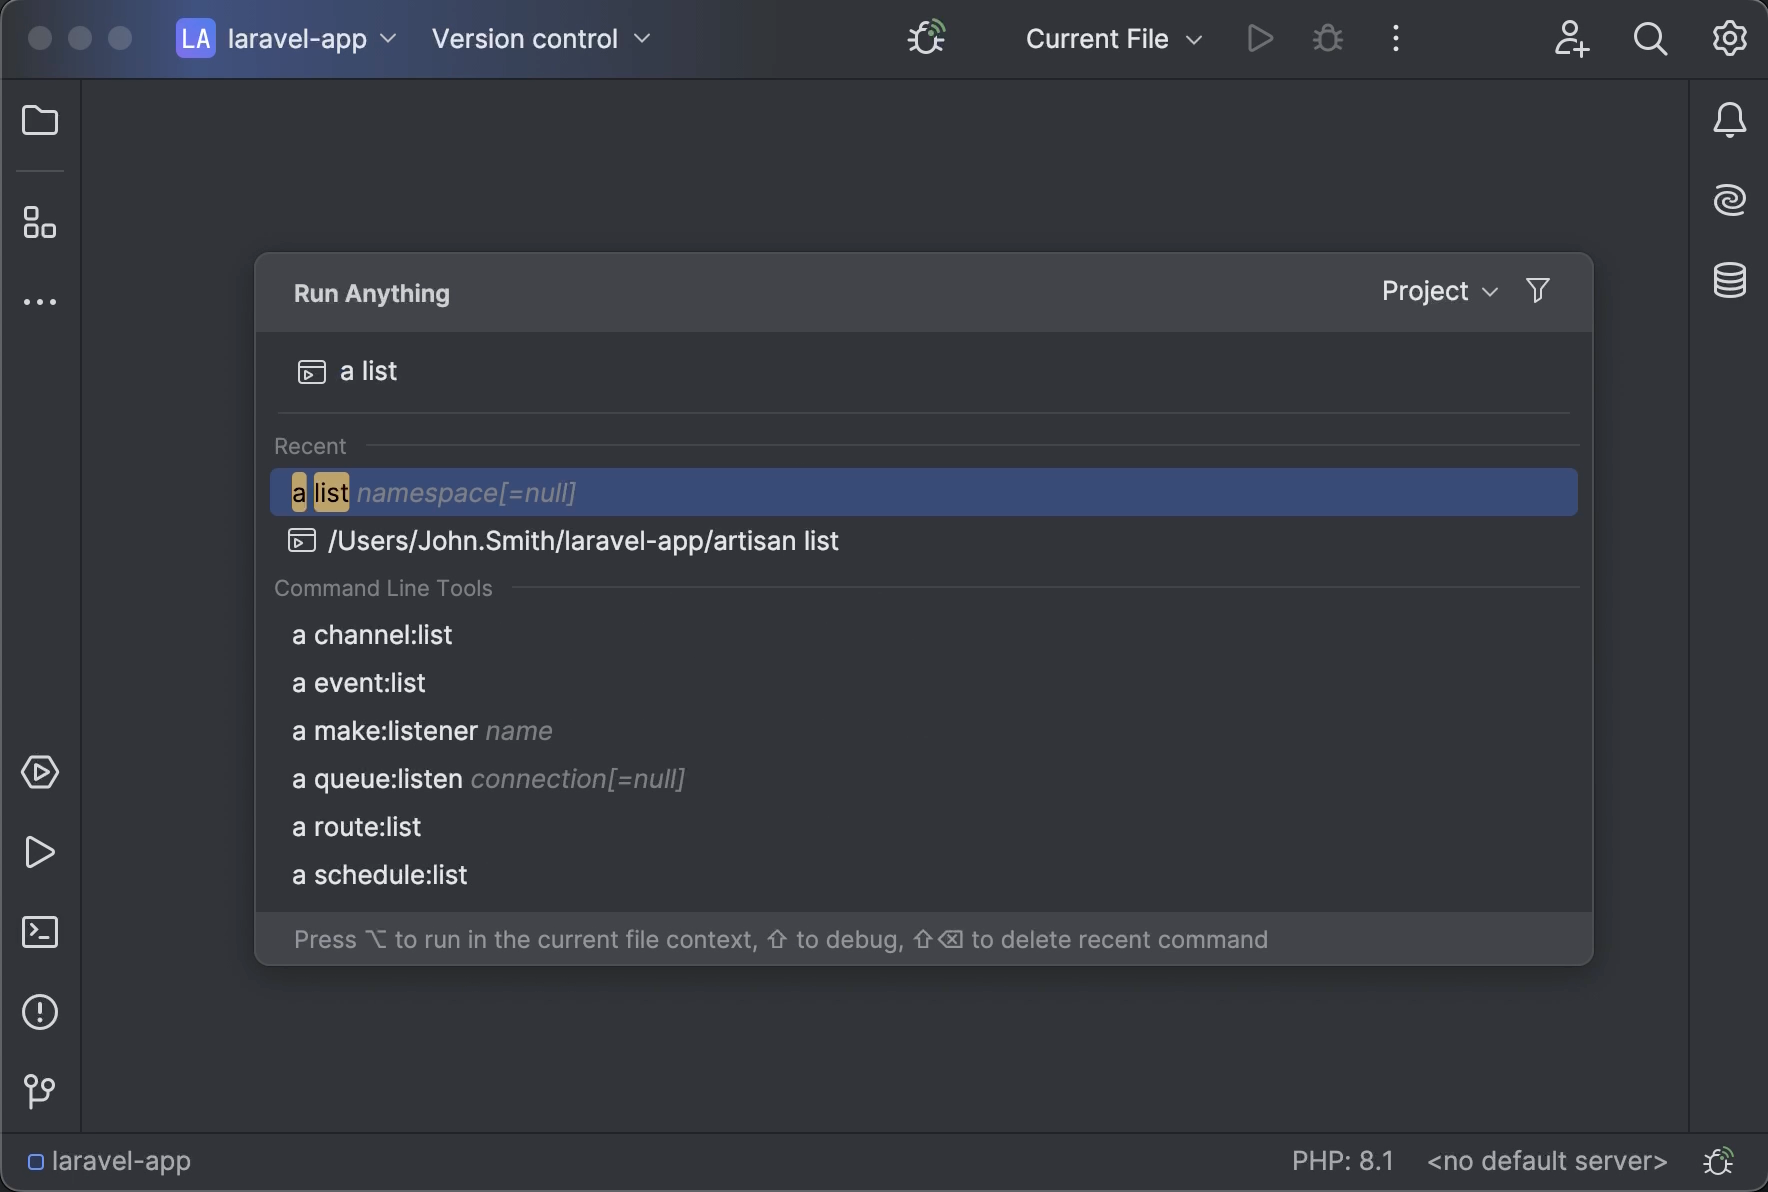Open the Problems tool window
This screenshot has height=1192, width=1768.
40,1012
